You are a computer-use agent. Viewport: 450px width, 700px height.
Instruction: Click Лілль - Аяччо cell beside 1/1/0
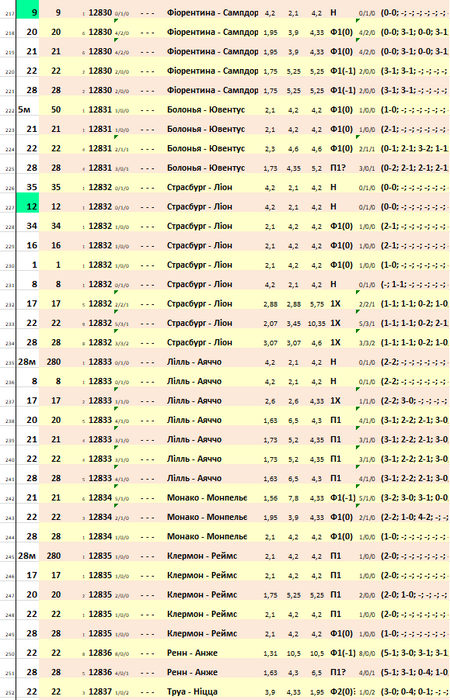(194, 400)
